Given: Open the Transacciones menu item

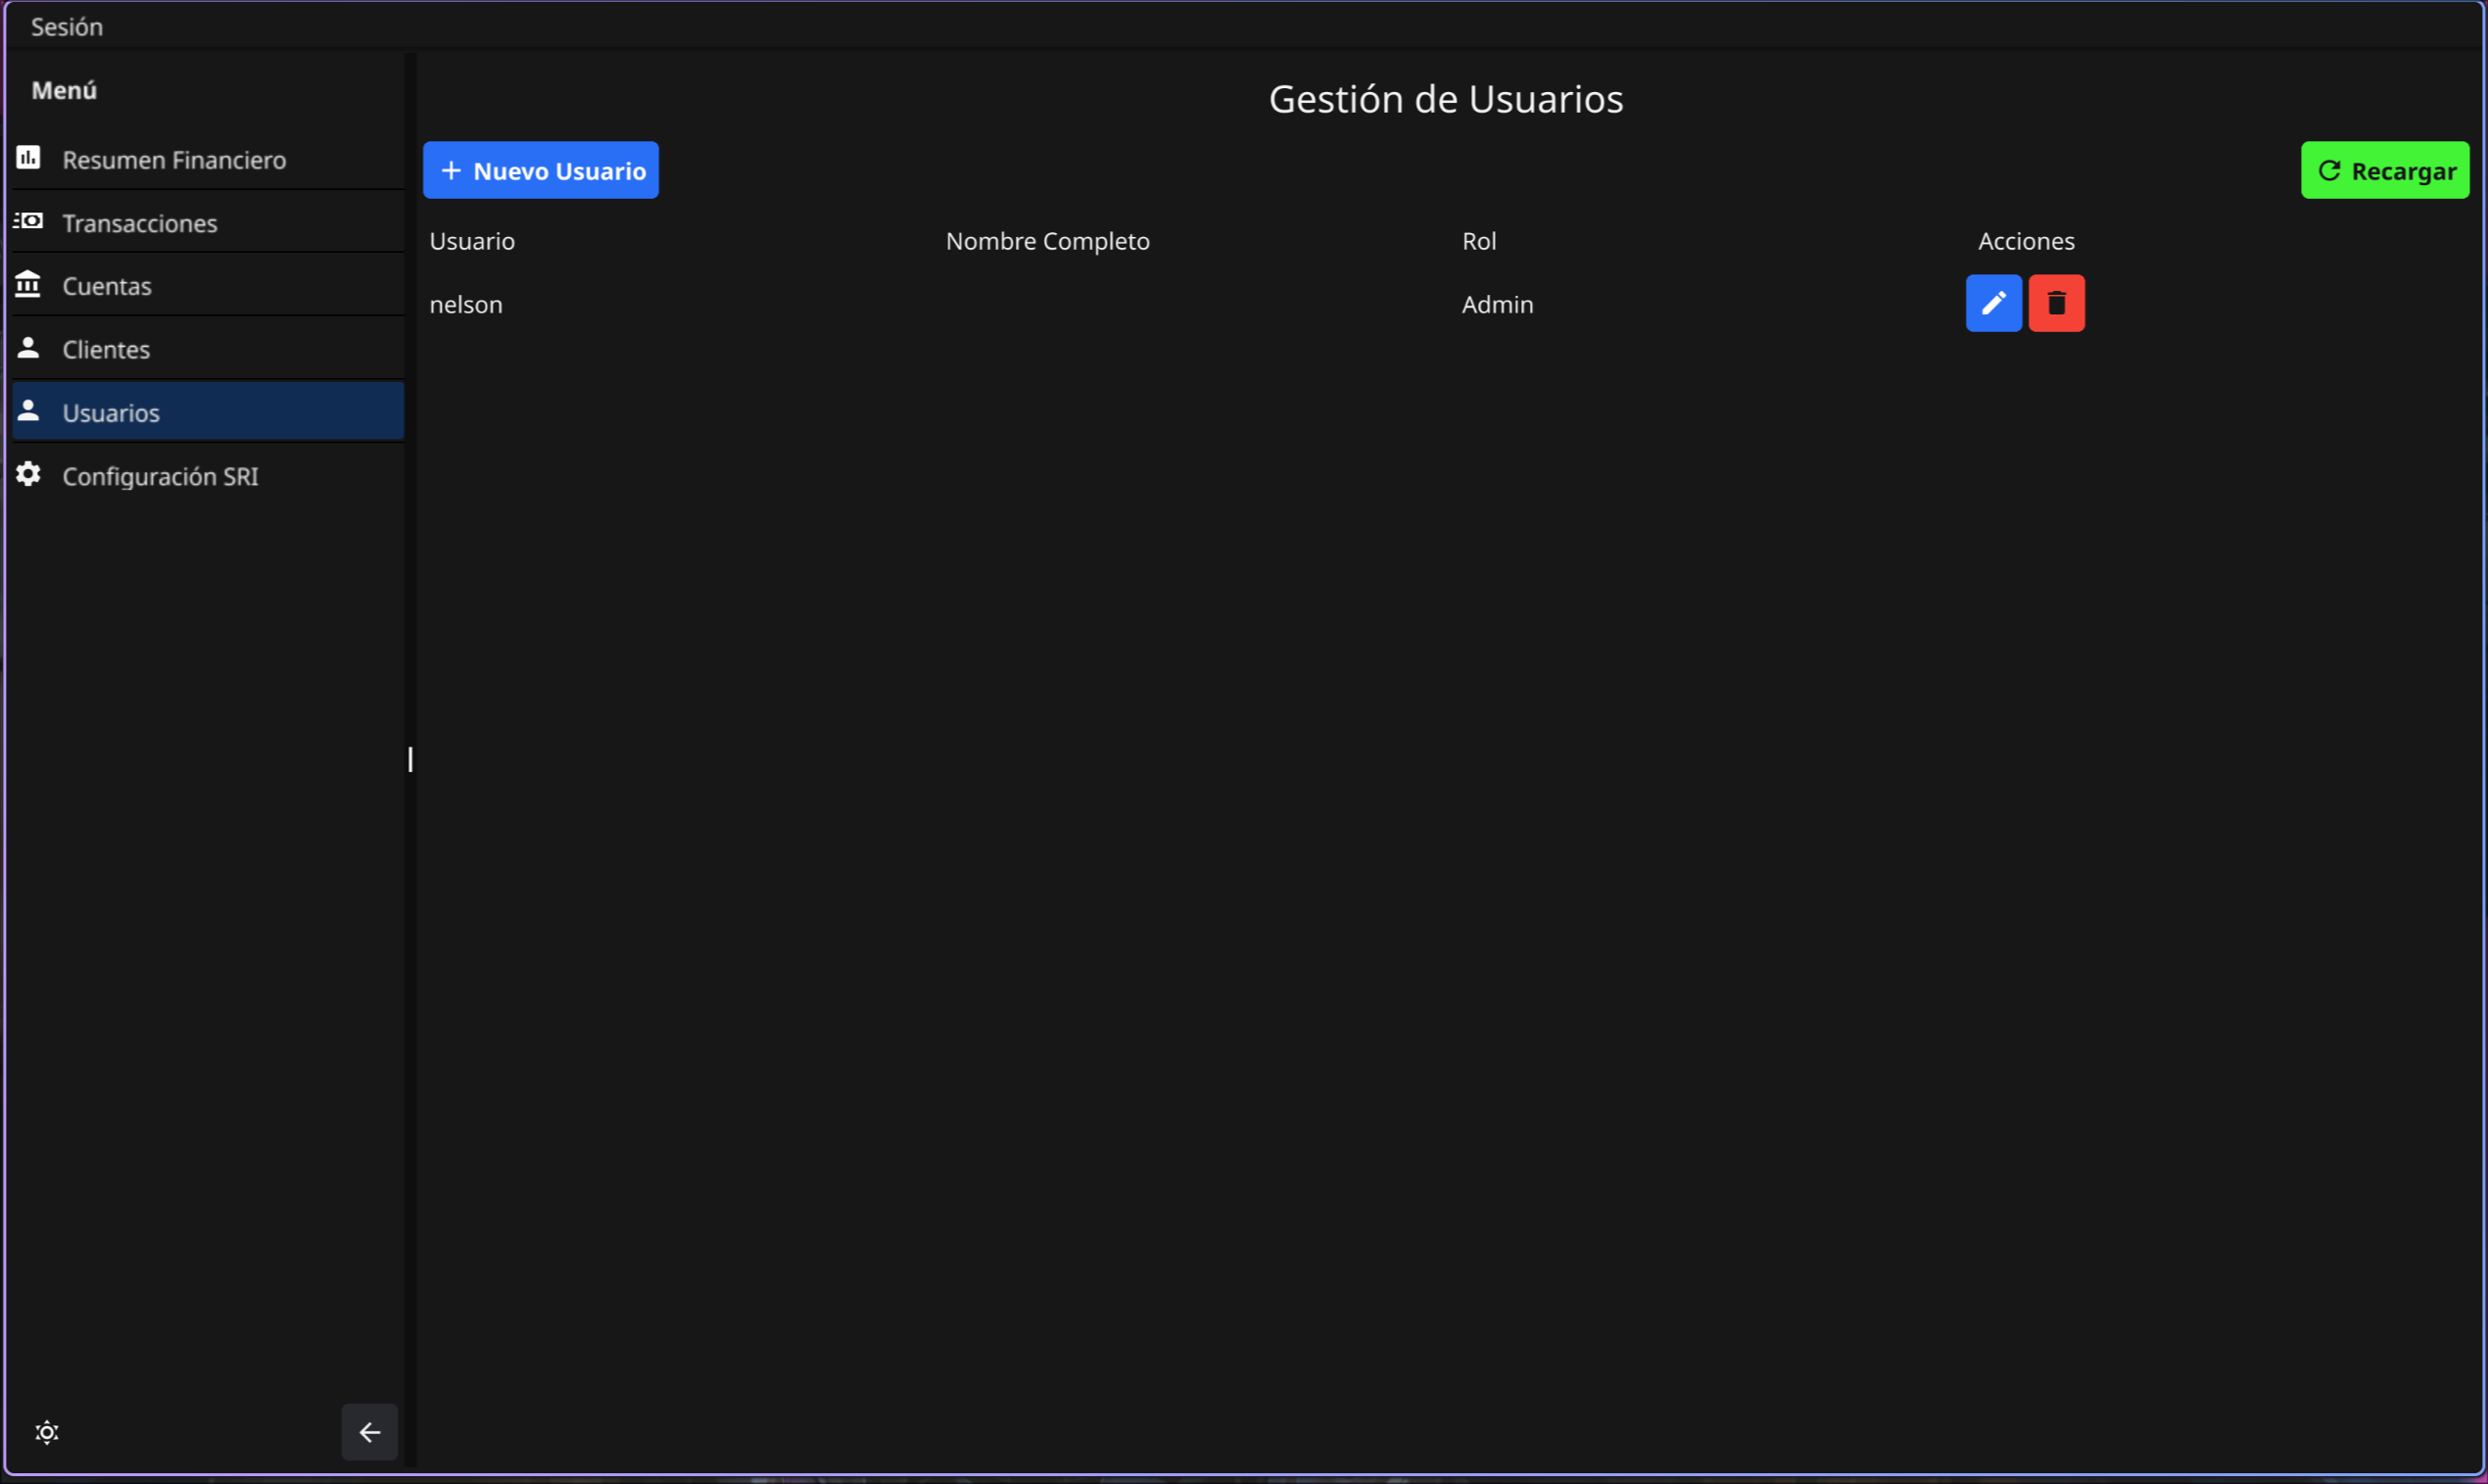Looking at the screenshot, I should [140, 223].
